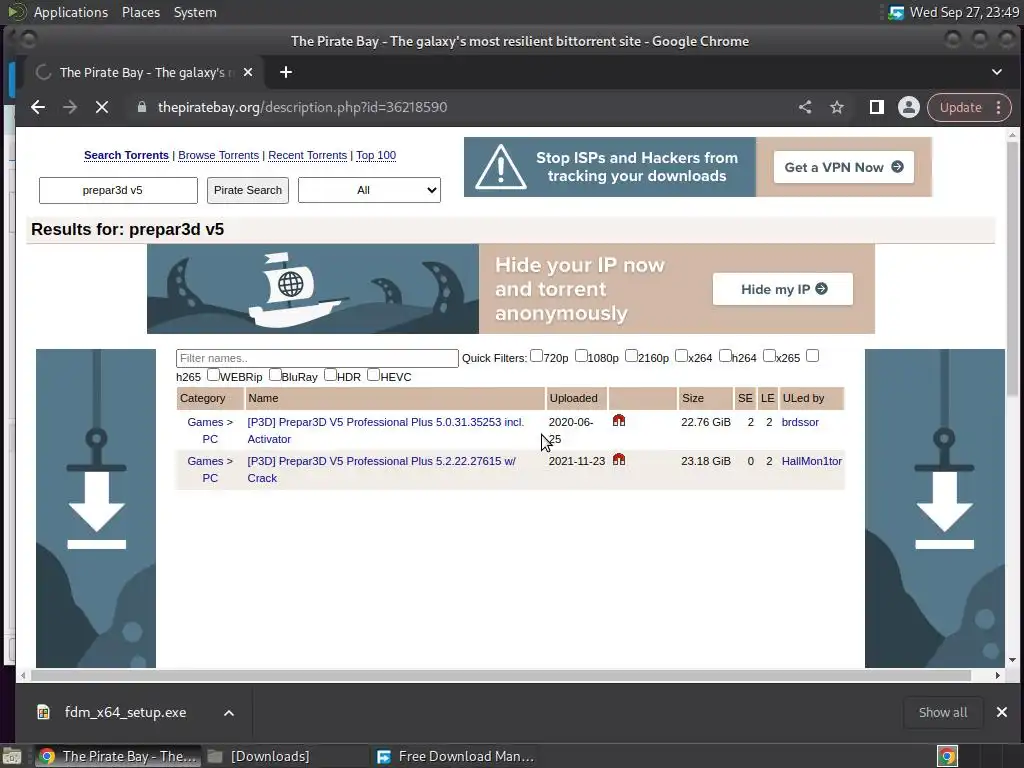Click the lock site info icon
Image resolution: width=1024 pixels, height=768 pixels.
tap(142, 107)
